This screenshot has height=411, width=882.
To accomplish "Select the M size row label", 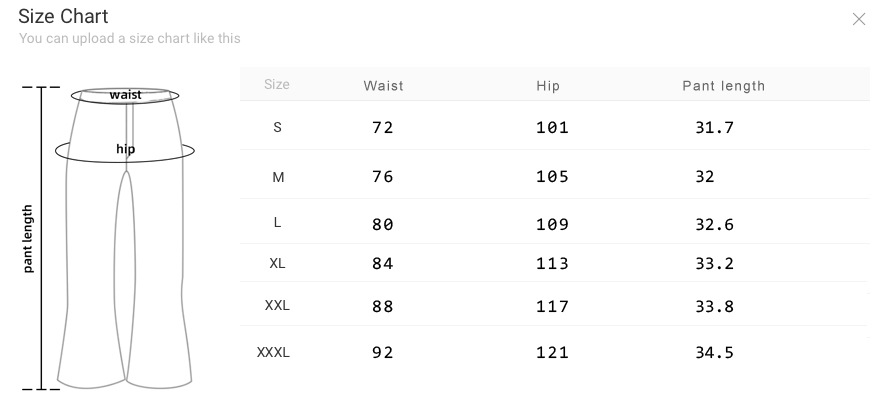I will [278, 177].
